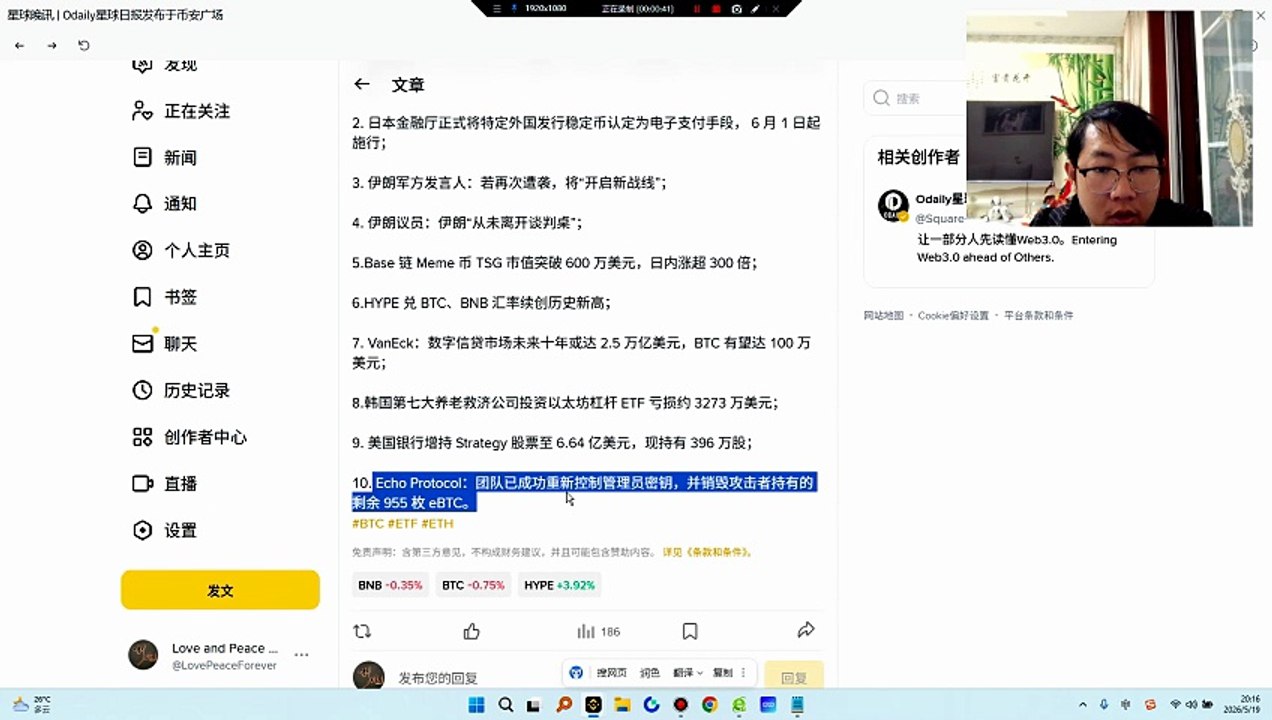Go back with the browser back arrow
Screen dimensions: 1272x720
pyautogui.click(x=19, y=45)
